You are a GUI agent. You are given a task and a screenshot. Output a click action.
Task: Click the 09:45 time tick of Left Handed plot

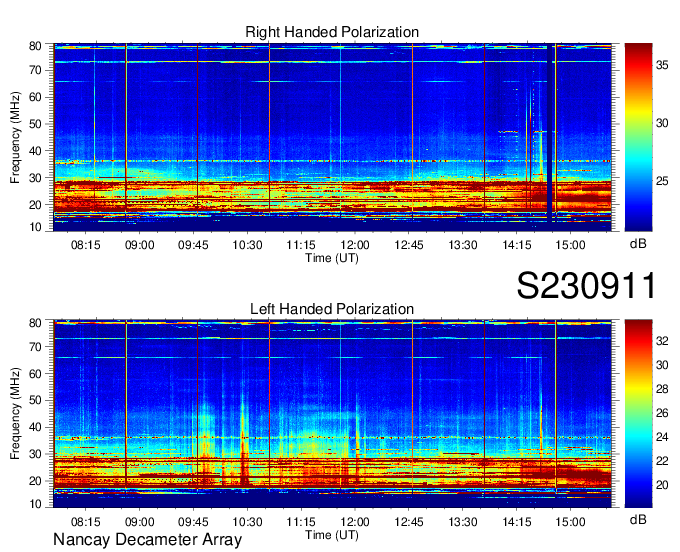193,522
